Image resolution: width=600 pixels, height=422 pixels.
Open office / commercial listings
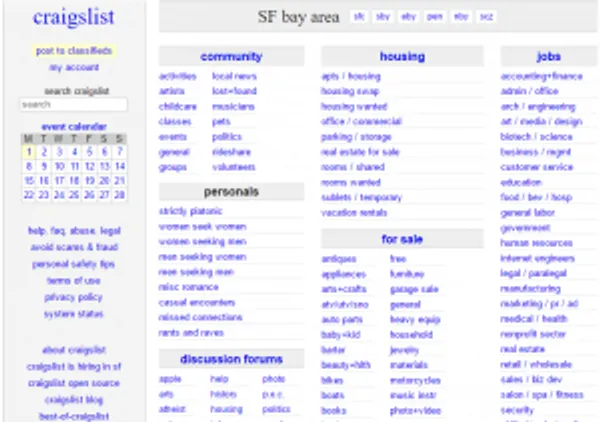pos(361,121)
